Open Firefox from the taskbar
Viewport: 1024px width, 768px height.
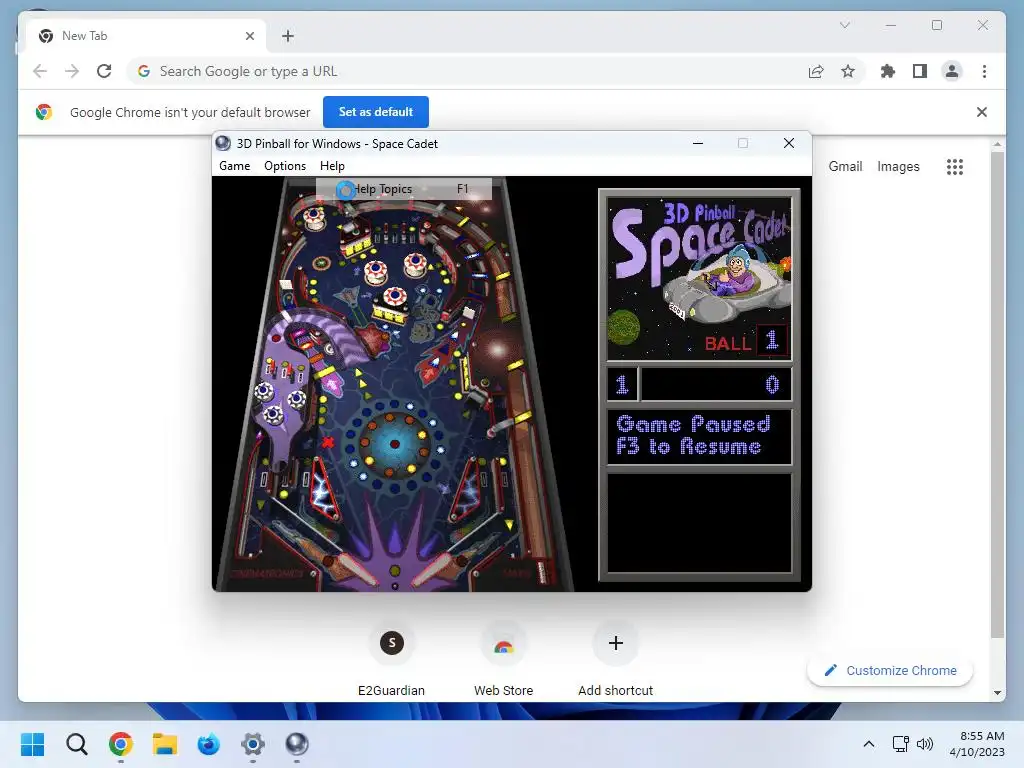(208, 744)
